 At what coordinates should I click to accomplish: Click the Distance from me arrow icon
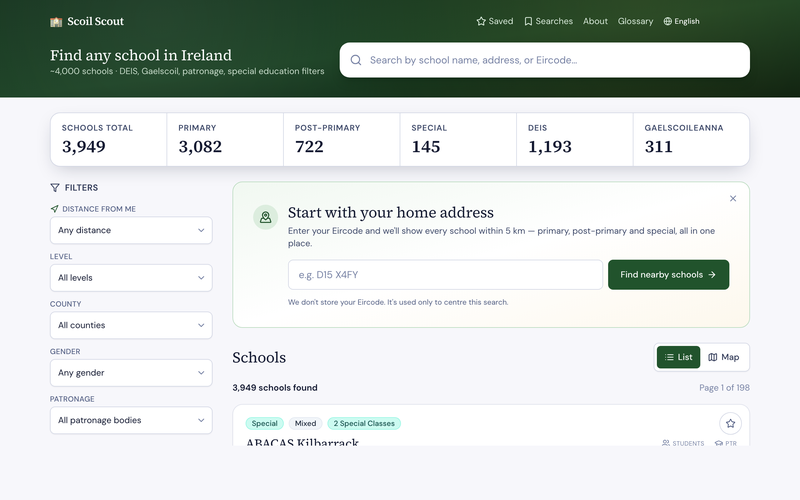click(55, 209)
